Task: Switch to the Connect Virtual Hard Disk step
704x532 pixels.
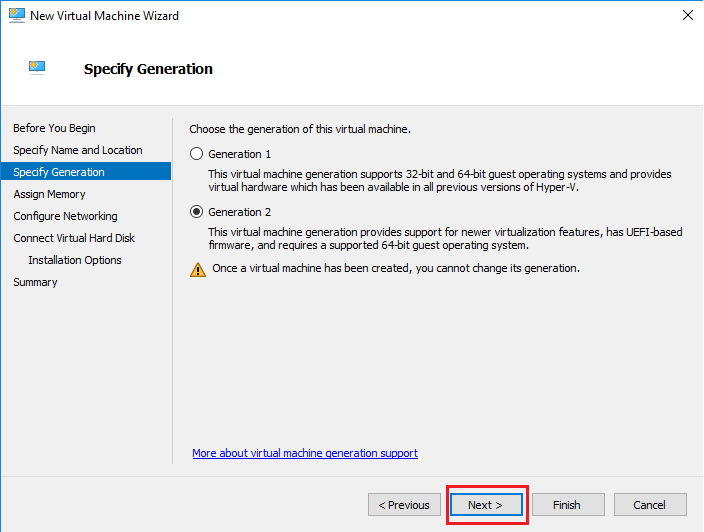Action: [74, 238]
